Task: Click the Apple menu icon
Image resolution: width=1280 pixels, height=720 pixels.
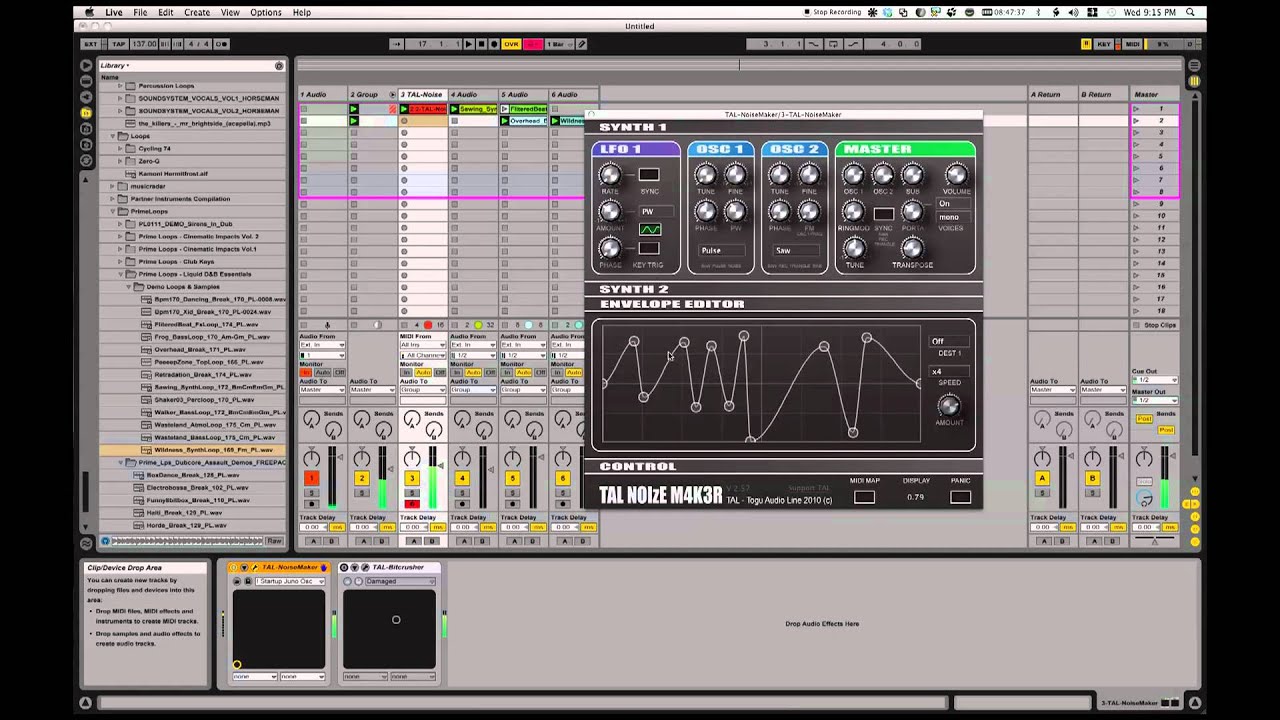Action: point(90,12)
